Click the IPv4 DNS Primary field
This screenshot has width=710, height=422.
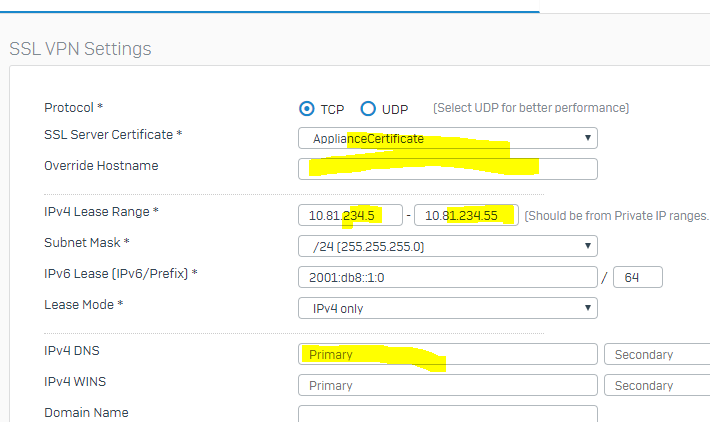pos(448,354)
